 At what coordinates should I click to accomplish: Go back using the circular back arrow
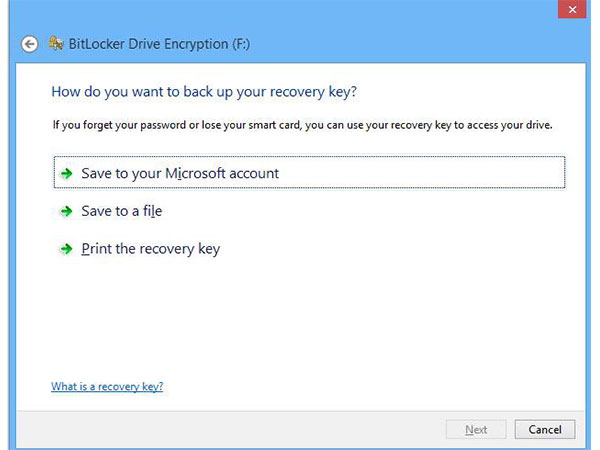coord(29,44)
